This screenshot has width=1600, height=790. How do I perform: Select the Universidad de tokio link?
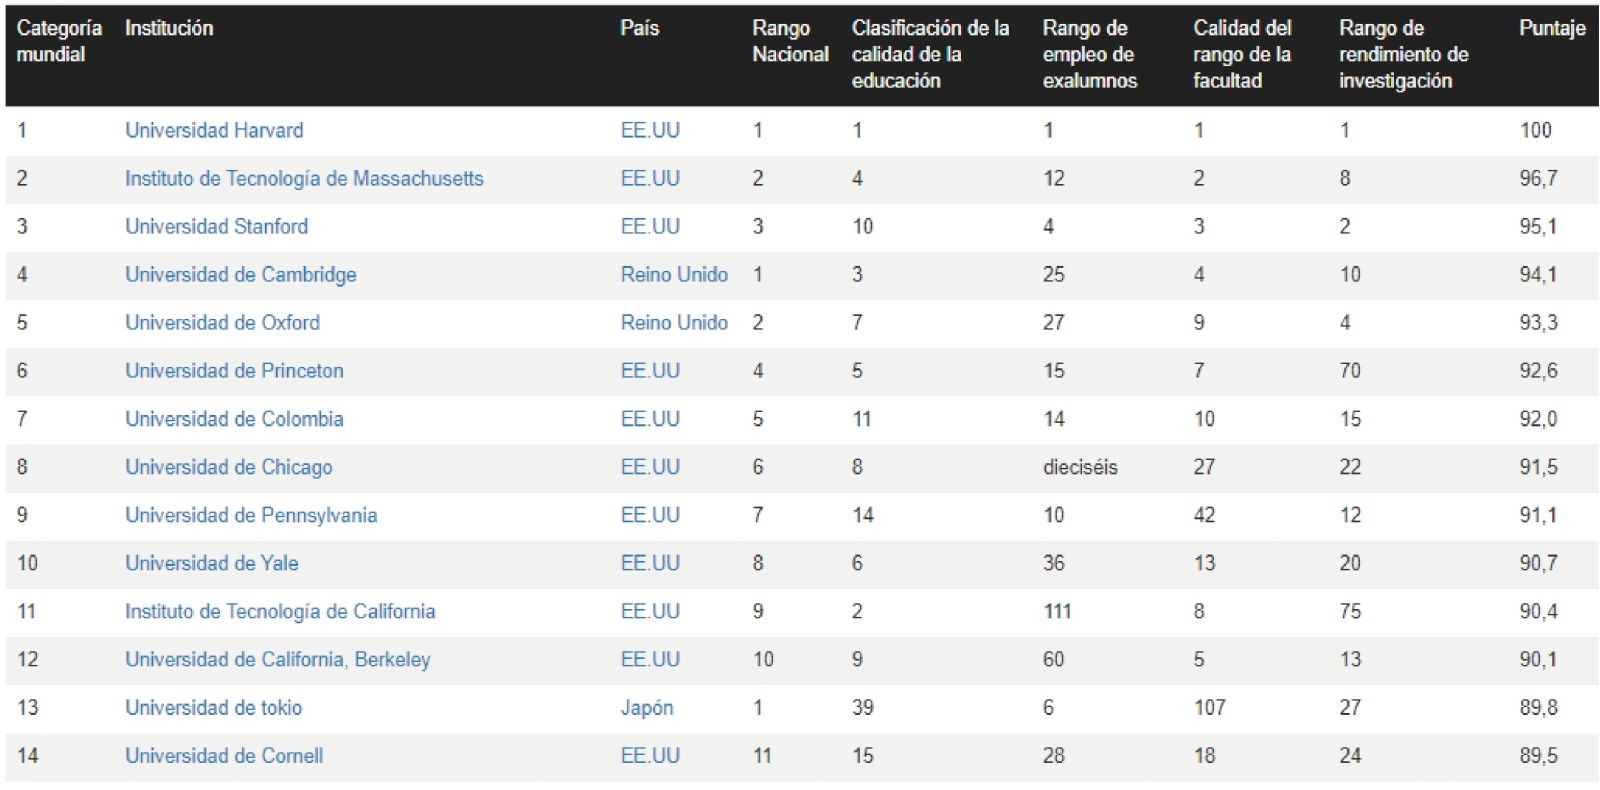tap(213, 707)
